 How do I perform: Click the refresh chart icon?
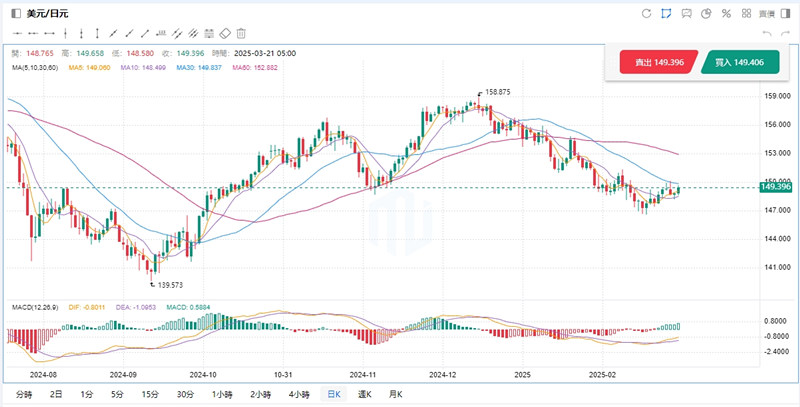(x=646, y=13)
